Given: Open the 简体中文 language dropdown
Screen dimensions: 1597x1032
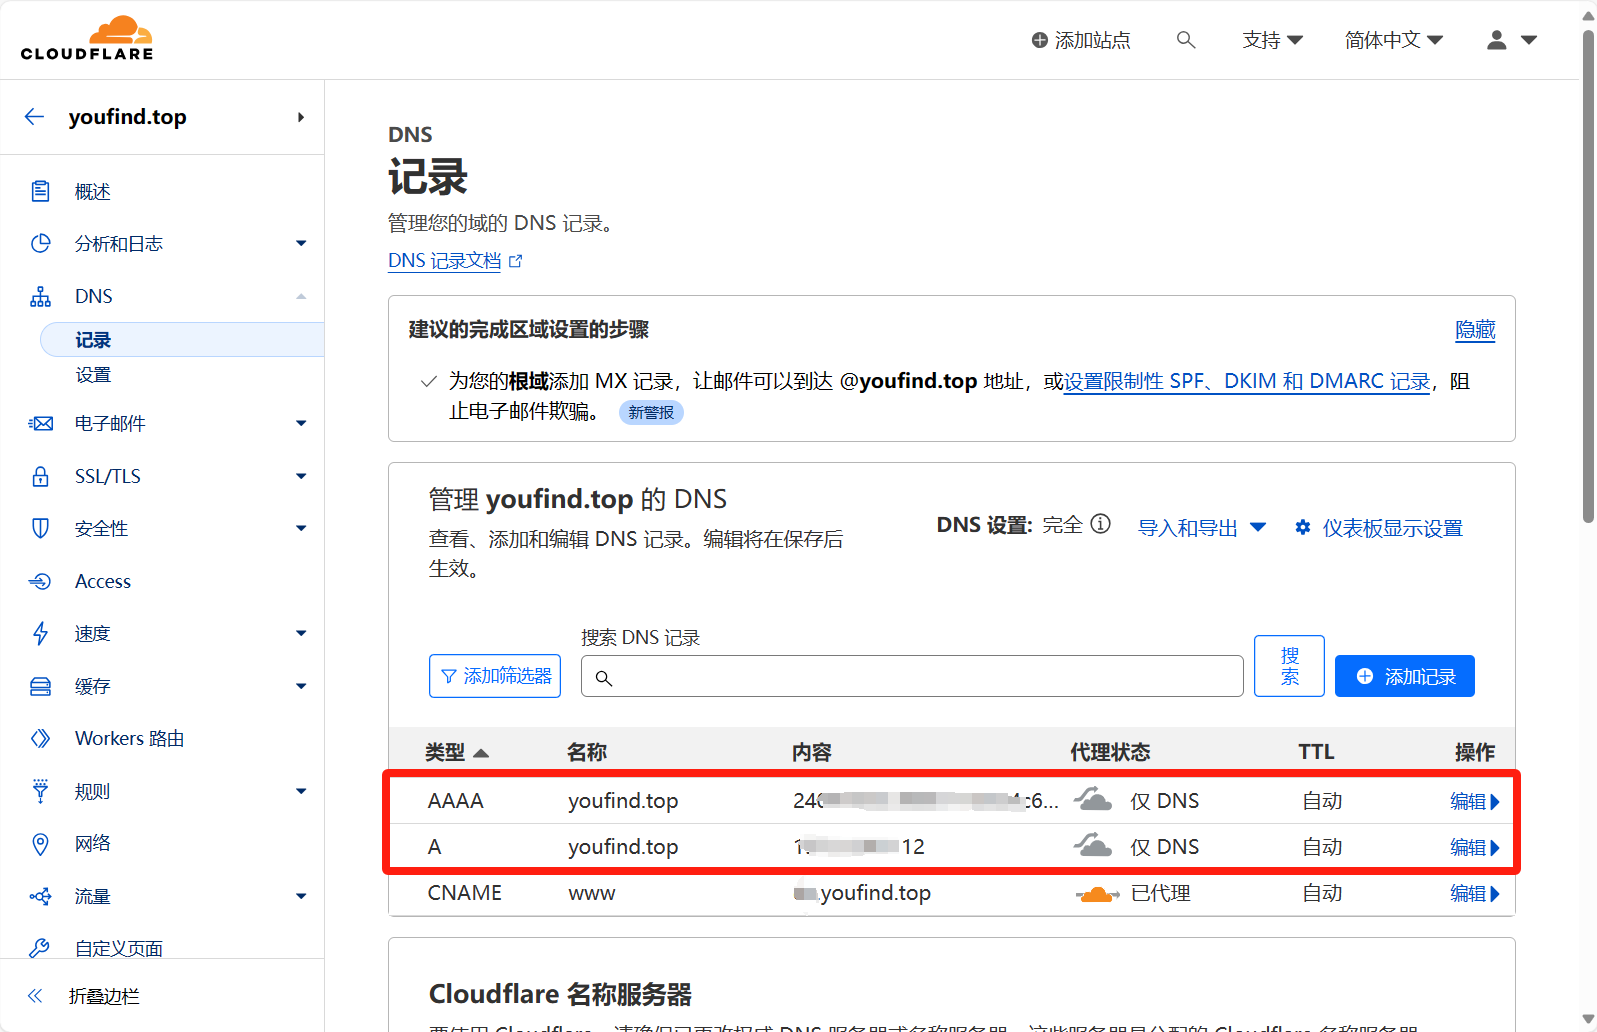Looking at the screenshot, I should coord(1393,40).
